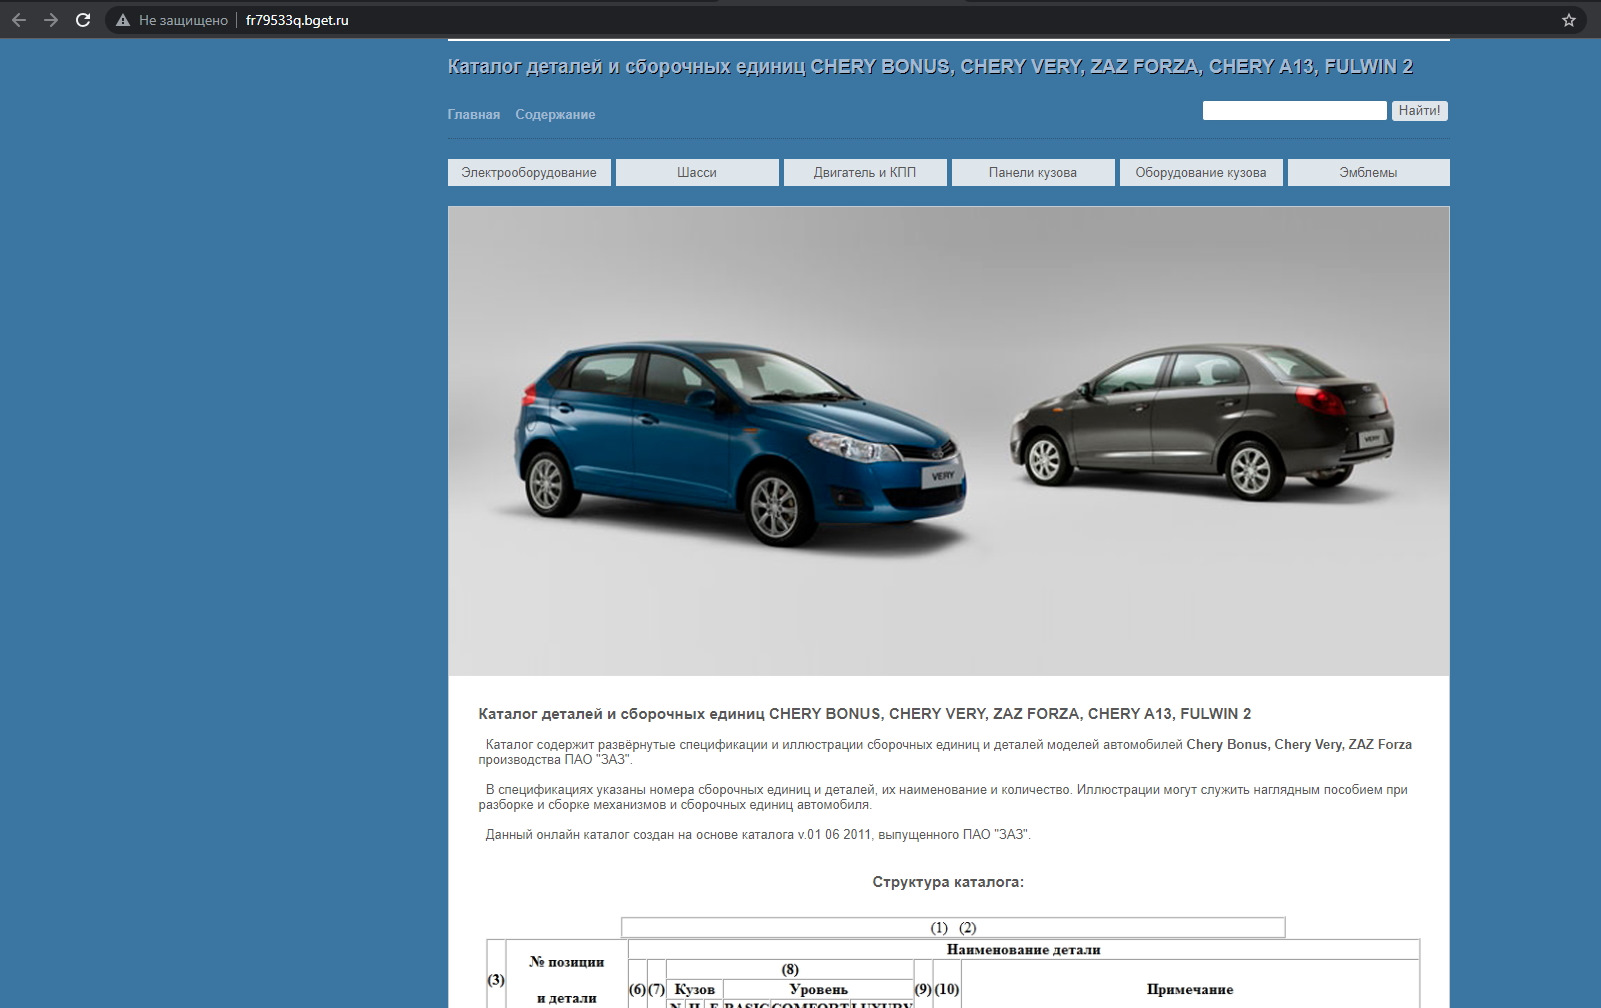1601x1008 pixels.
Task: Select the Шасси menu item
Action: coord(696,173)
